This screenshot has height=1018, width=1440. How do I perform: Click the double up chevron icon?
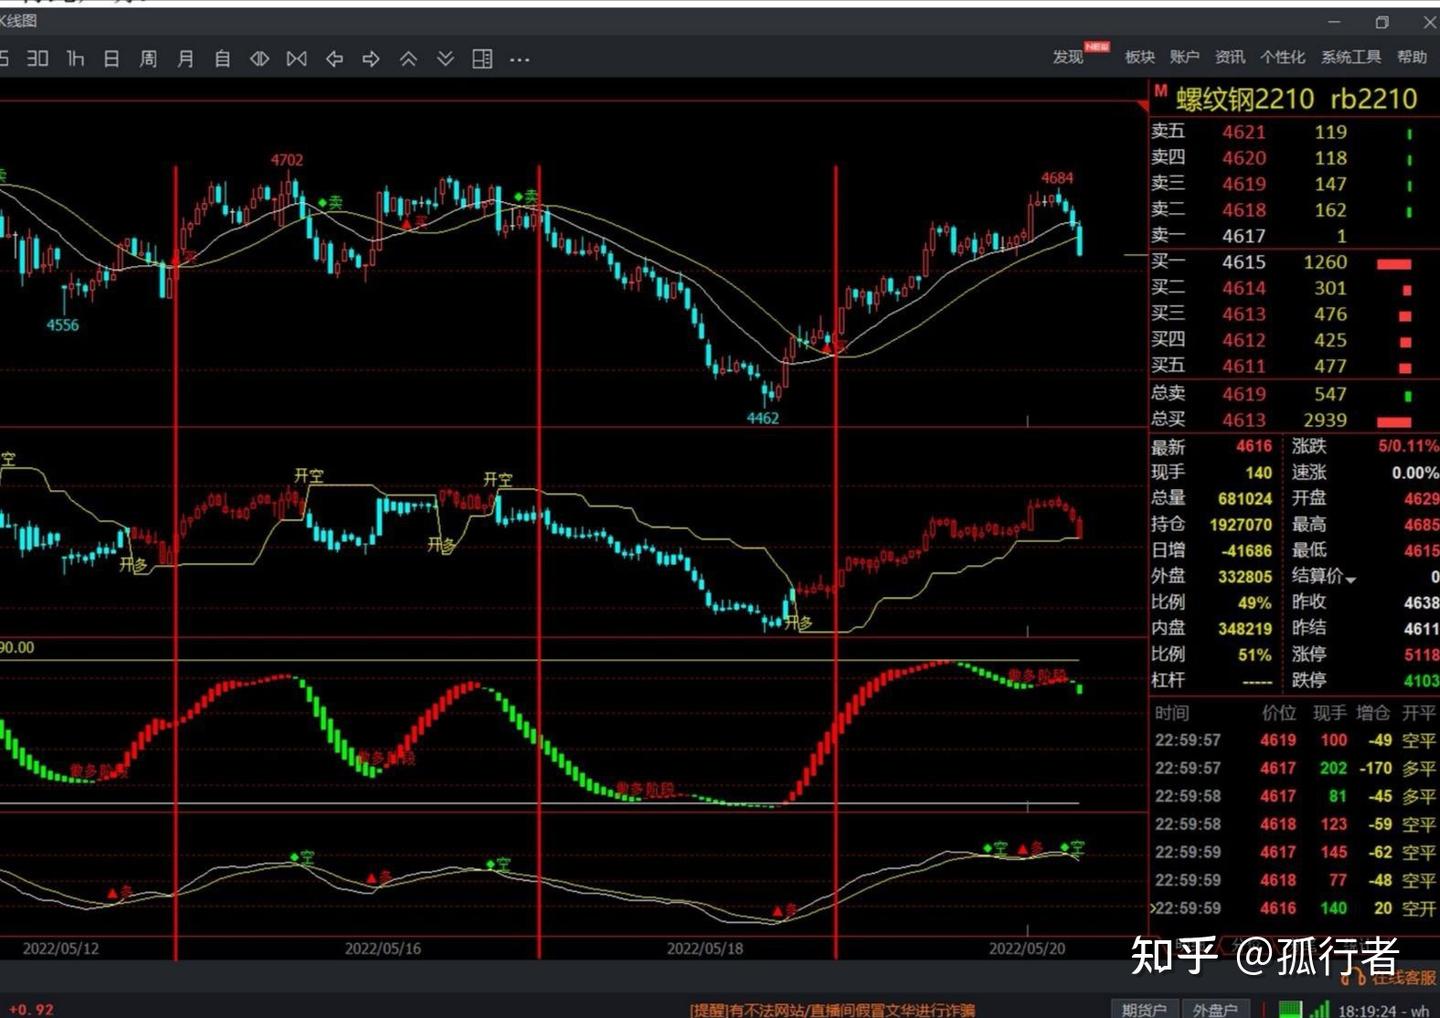click(408, 59)
